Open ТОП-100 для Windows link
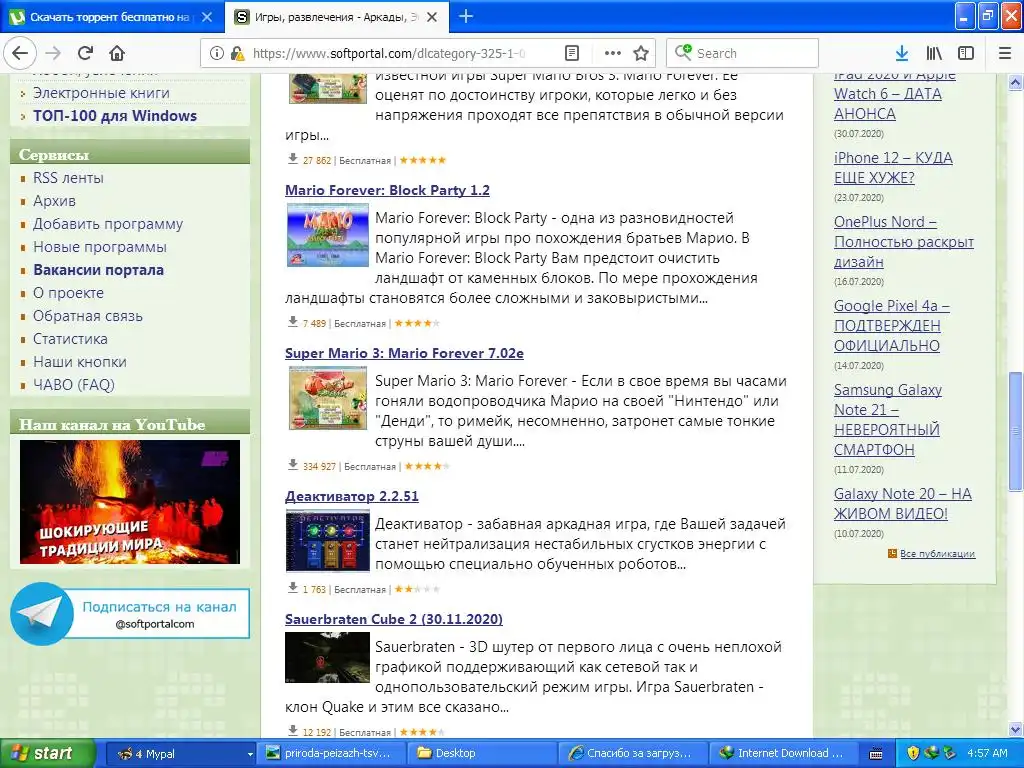1024x768 pixels. [x=115, y=116]
